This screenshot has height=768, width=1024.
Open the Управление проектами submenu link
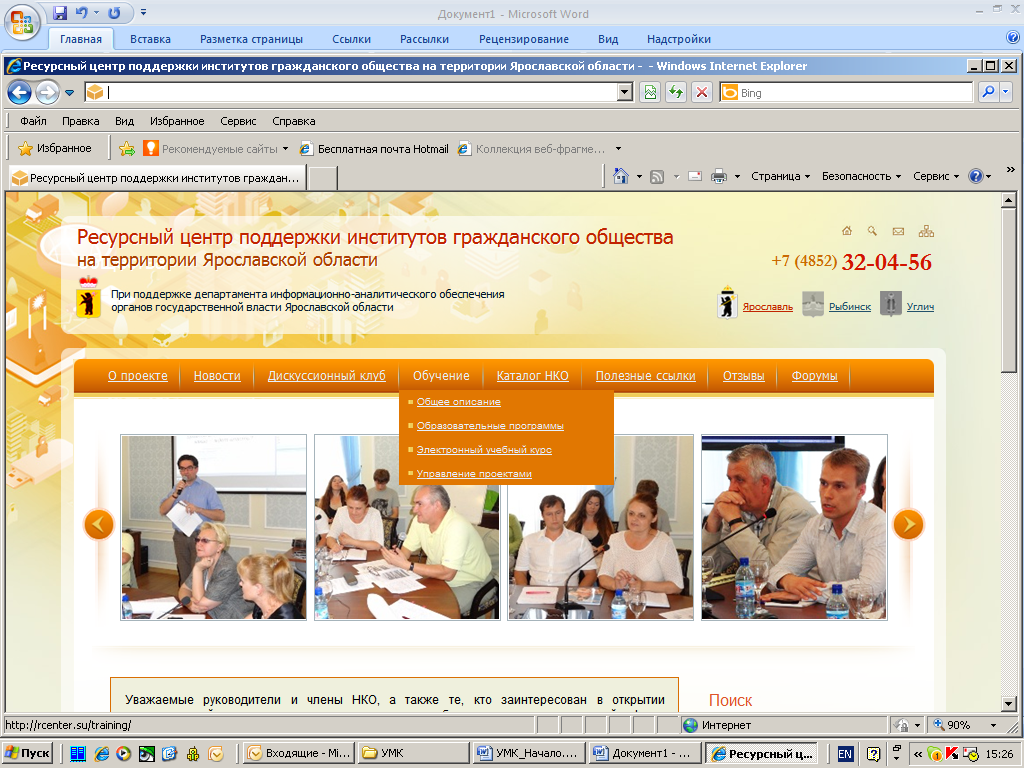(474, 474)
